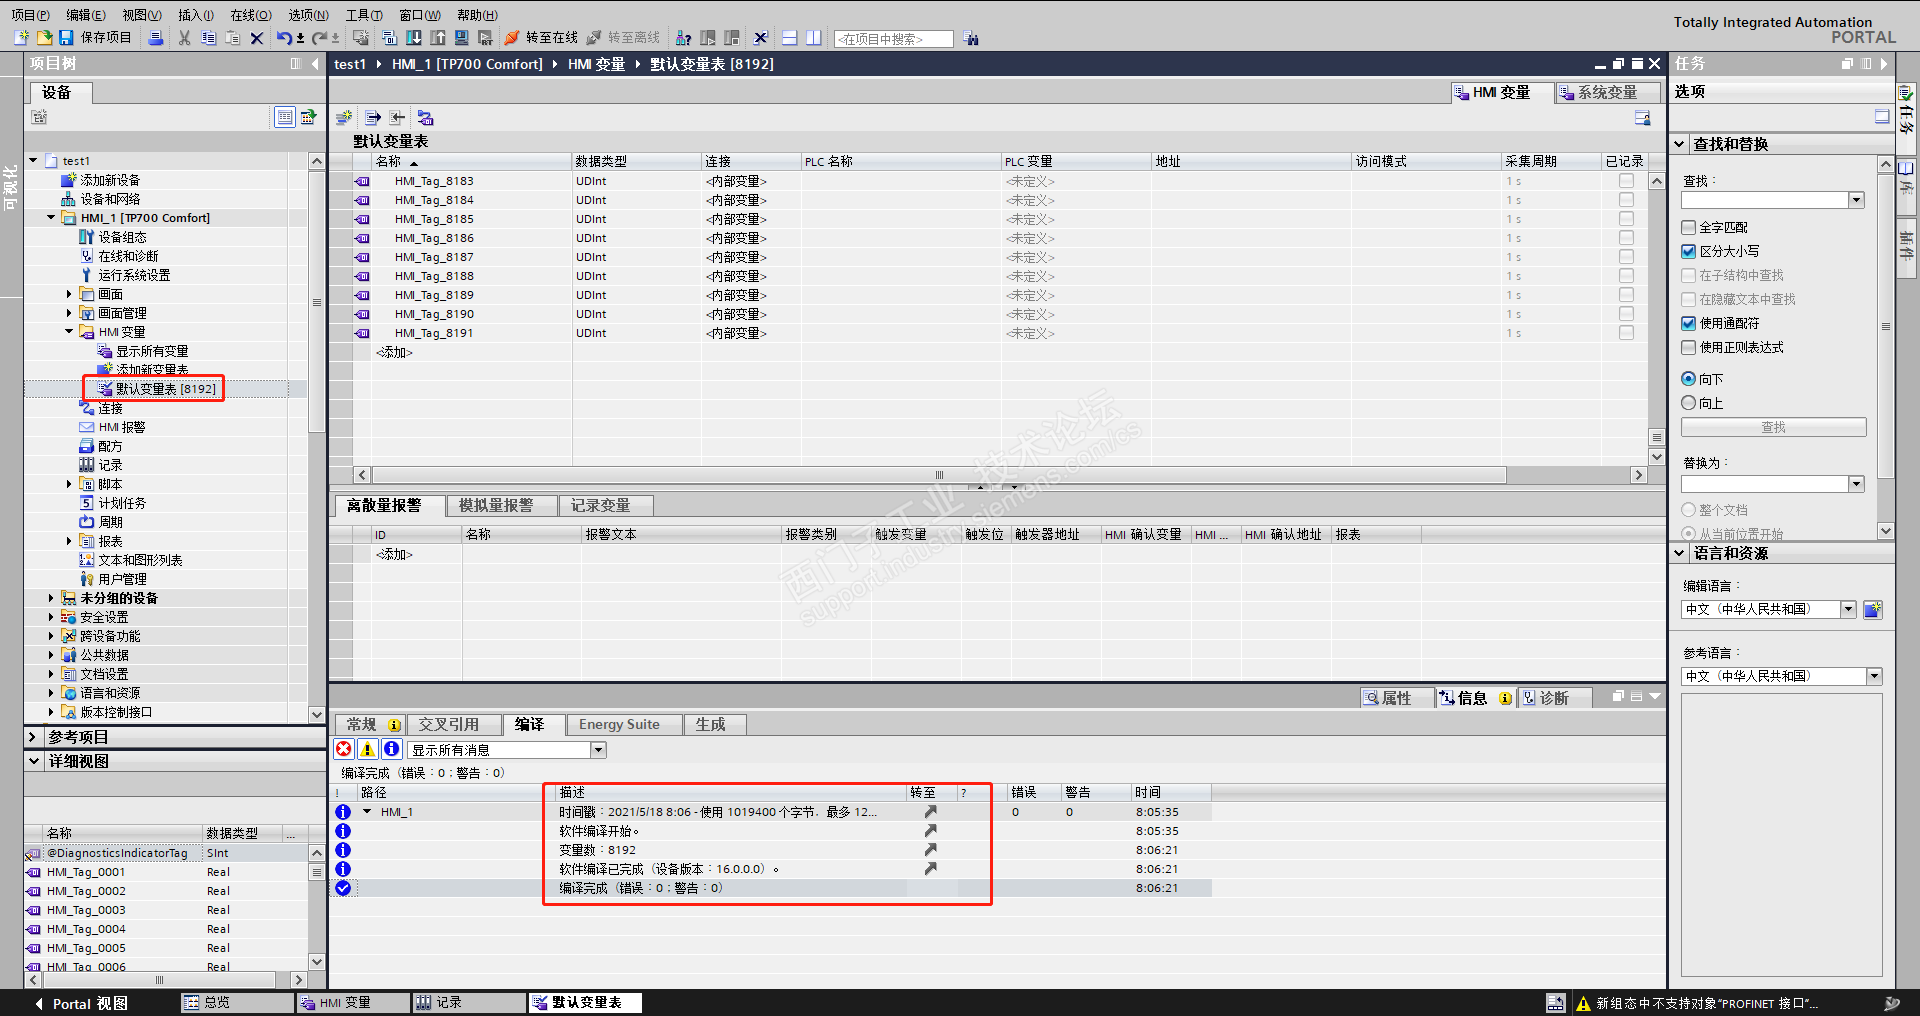
Task: Uncheck the 使用通配符 checkbox
Action: [1689, 323]
